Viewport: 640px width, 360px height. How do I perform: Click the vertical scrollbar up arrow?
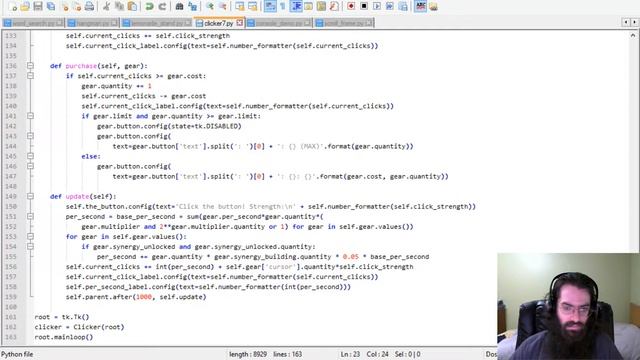pos(633,36)
